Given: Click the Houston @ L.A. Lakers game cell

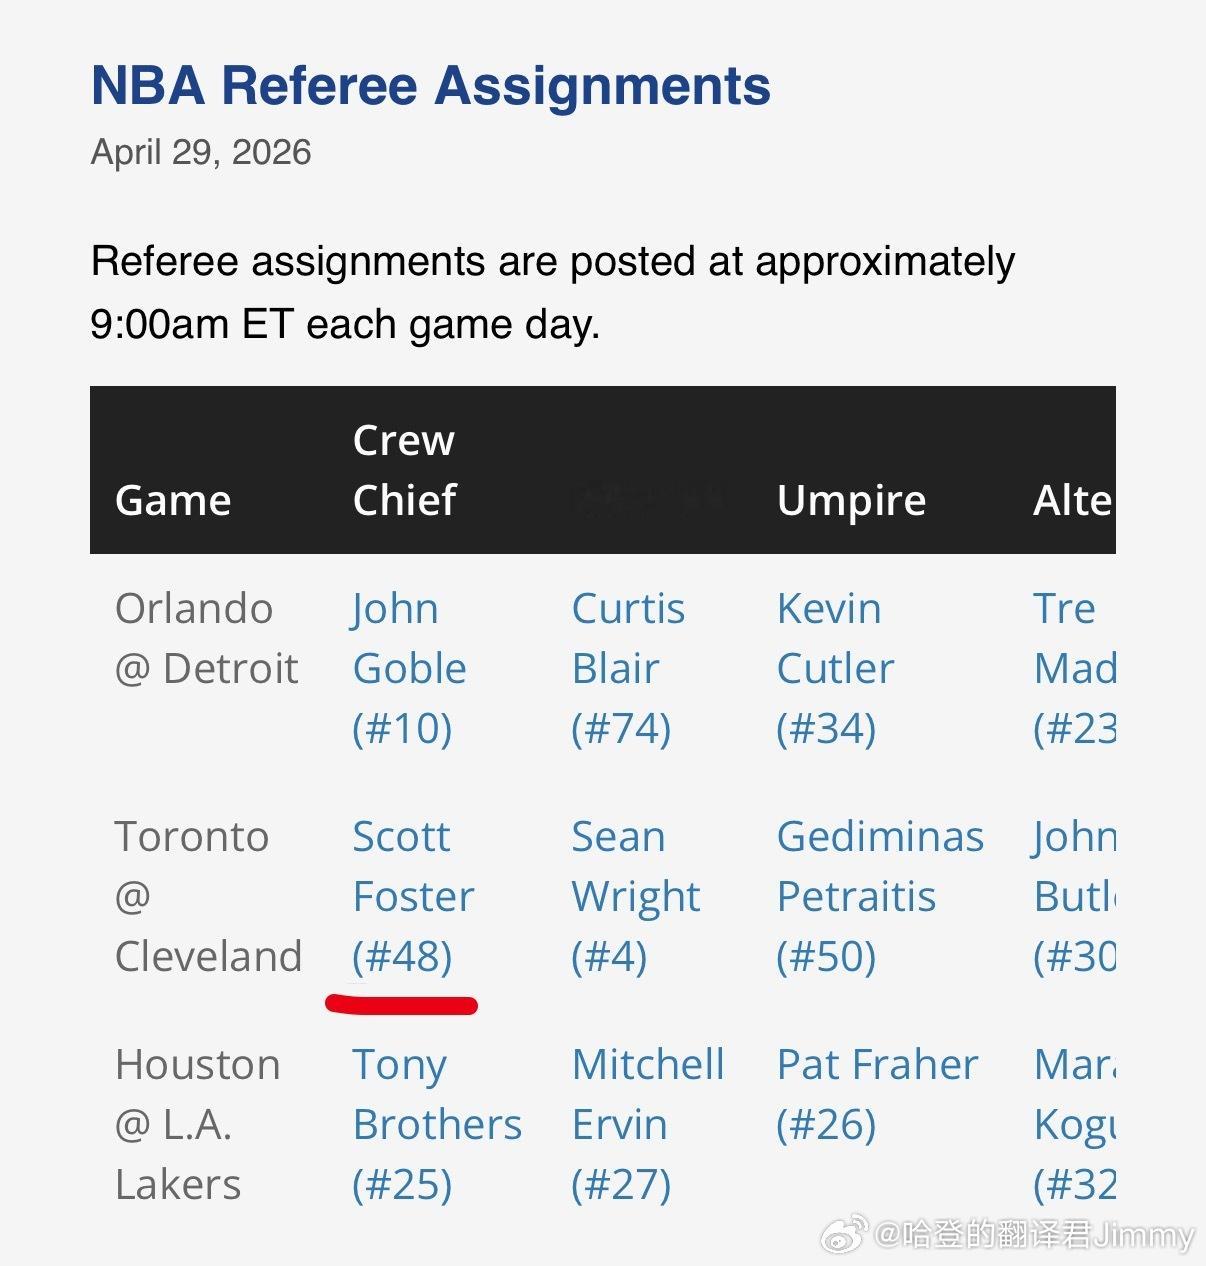Looking at the screenshot, I should click(198, 1124).
